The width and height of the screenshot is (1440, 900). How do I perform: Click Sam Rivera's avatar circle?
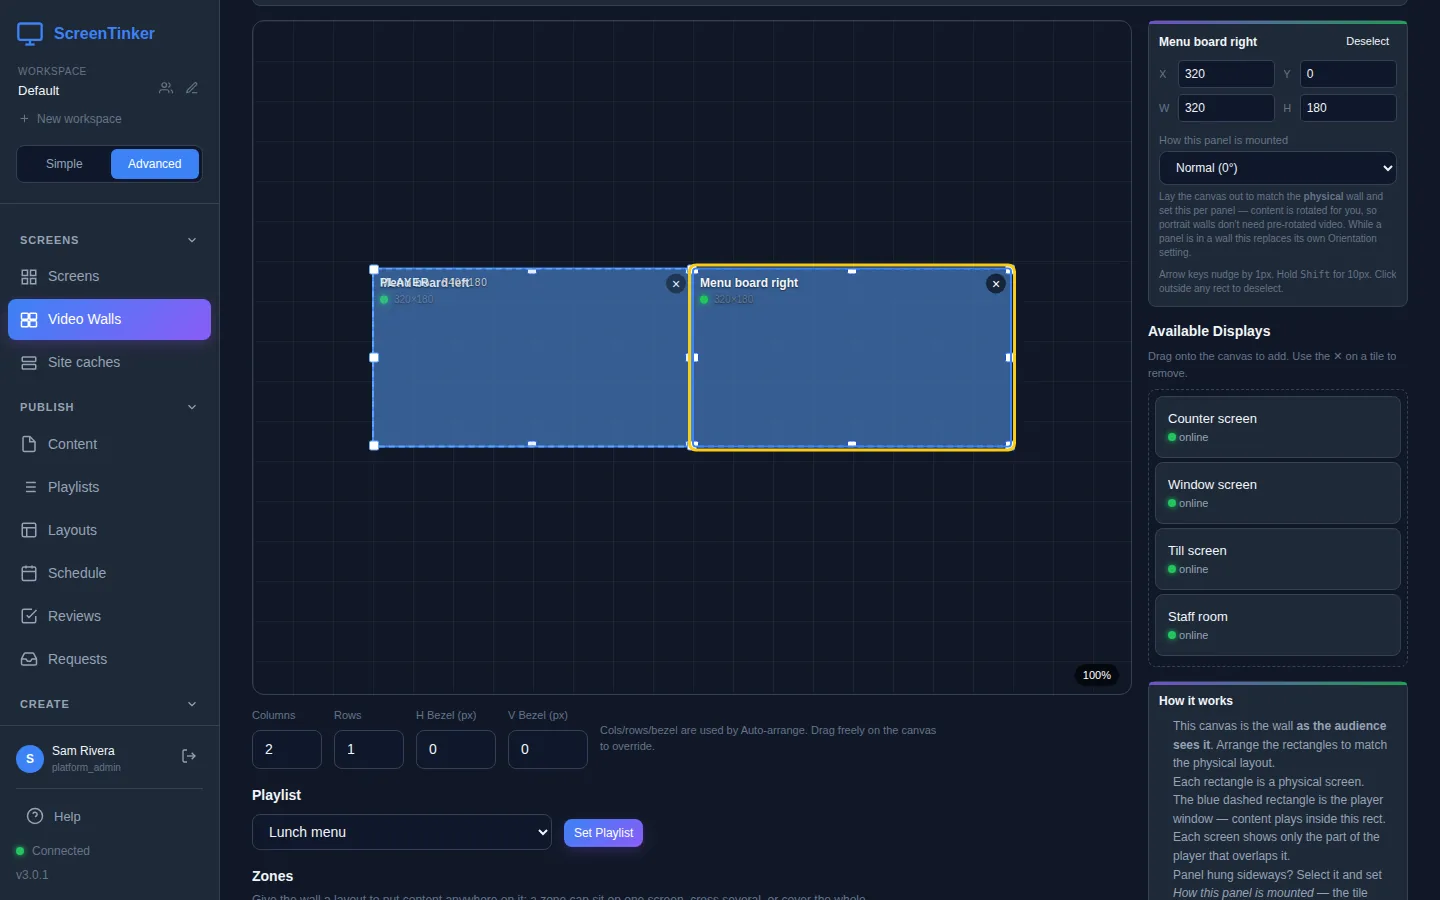tap(30, 759)
